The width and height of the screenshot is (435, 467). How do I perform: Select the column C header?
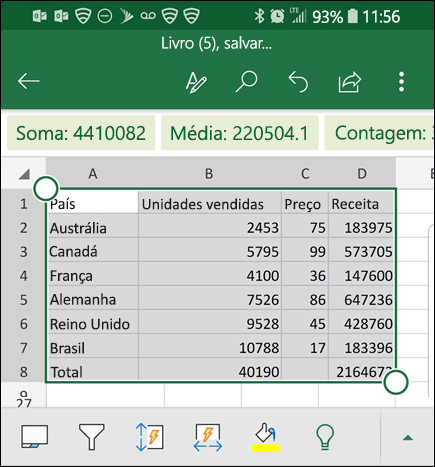(305, 173)
